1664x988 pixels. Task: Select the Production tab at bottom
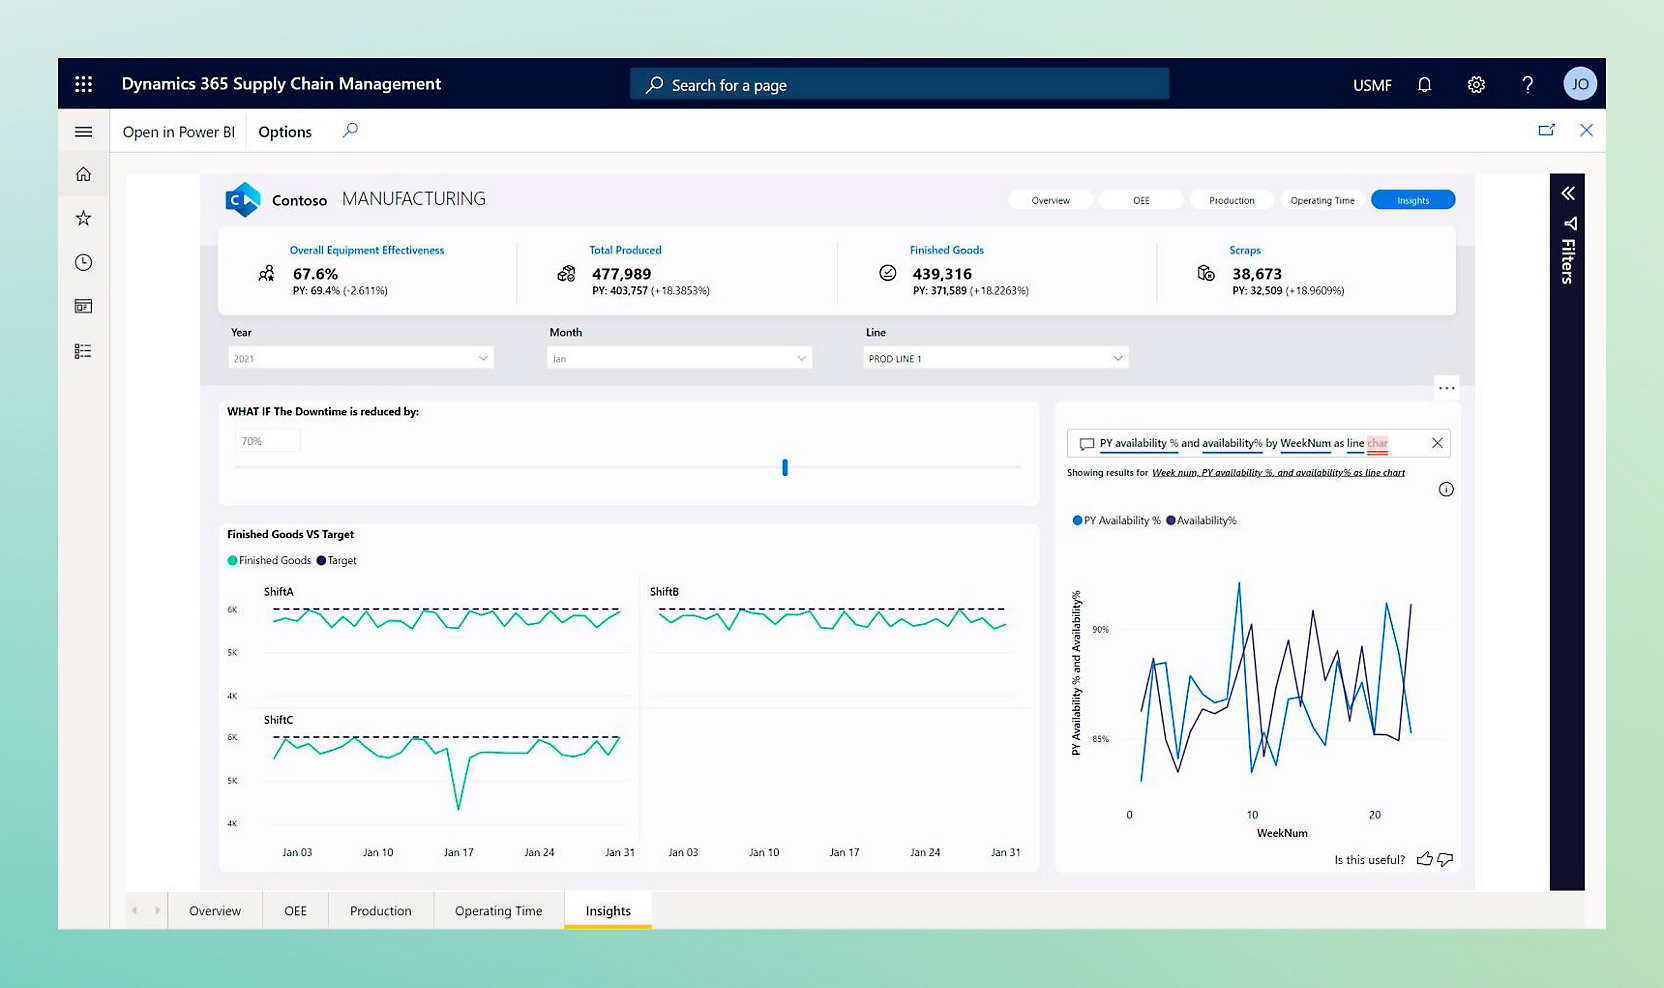click(380, 910)
